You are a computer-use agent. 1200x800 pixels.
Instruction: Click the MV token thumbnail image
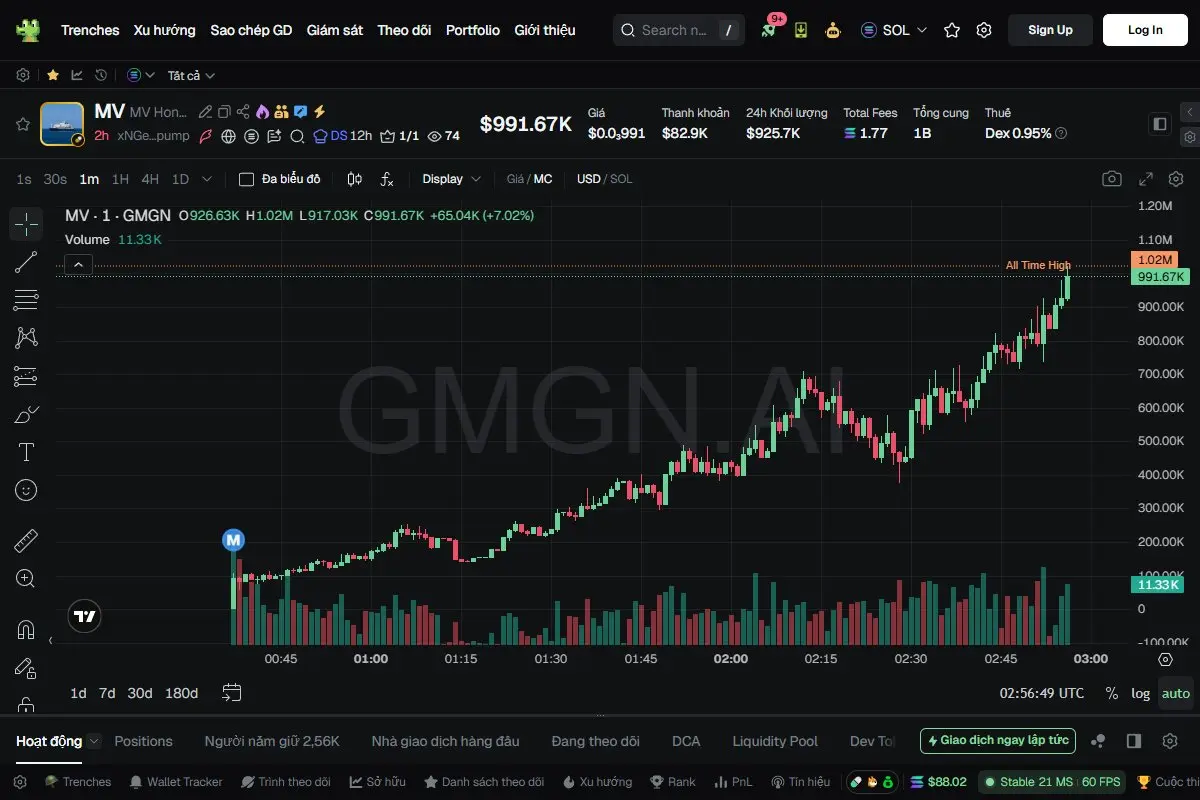(x=62, y=124)
